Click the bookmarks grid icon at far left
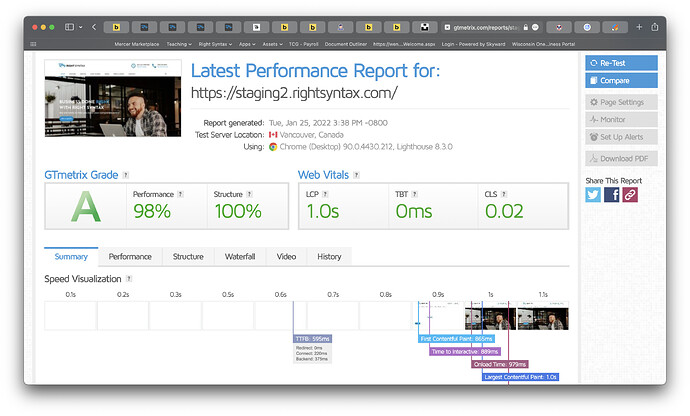 [x=33, y=44]
